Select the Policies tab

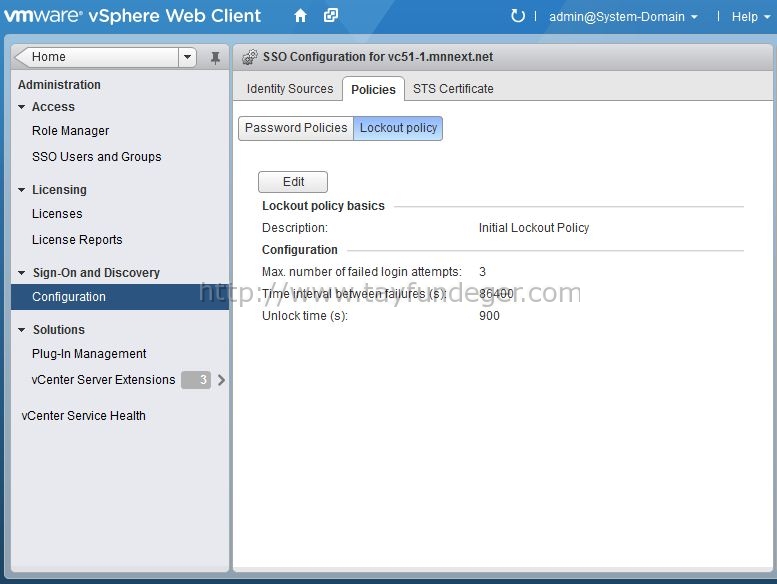point(373,89)
